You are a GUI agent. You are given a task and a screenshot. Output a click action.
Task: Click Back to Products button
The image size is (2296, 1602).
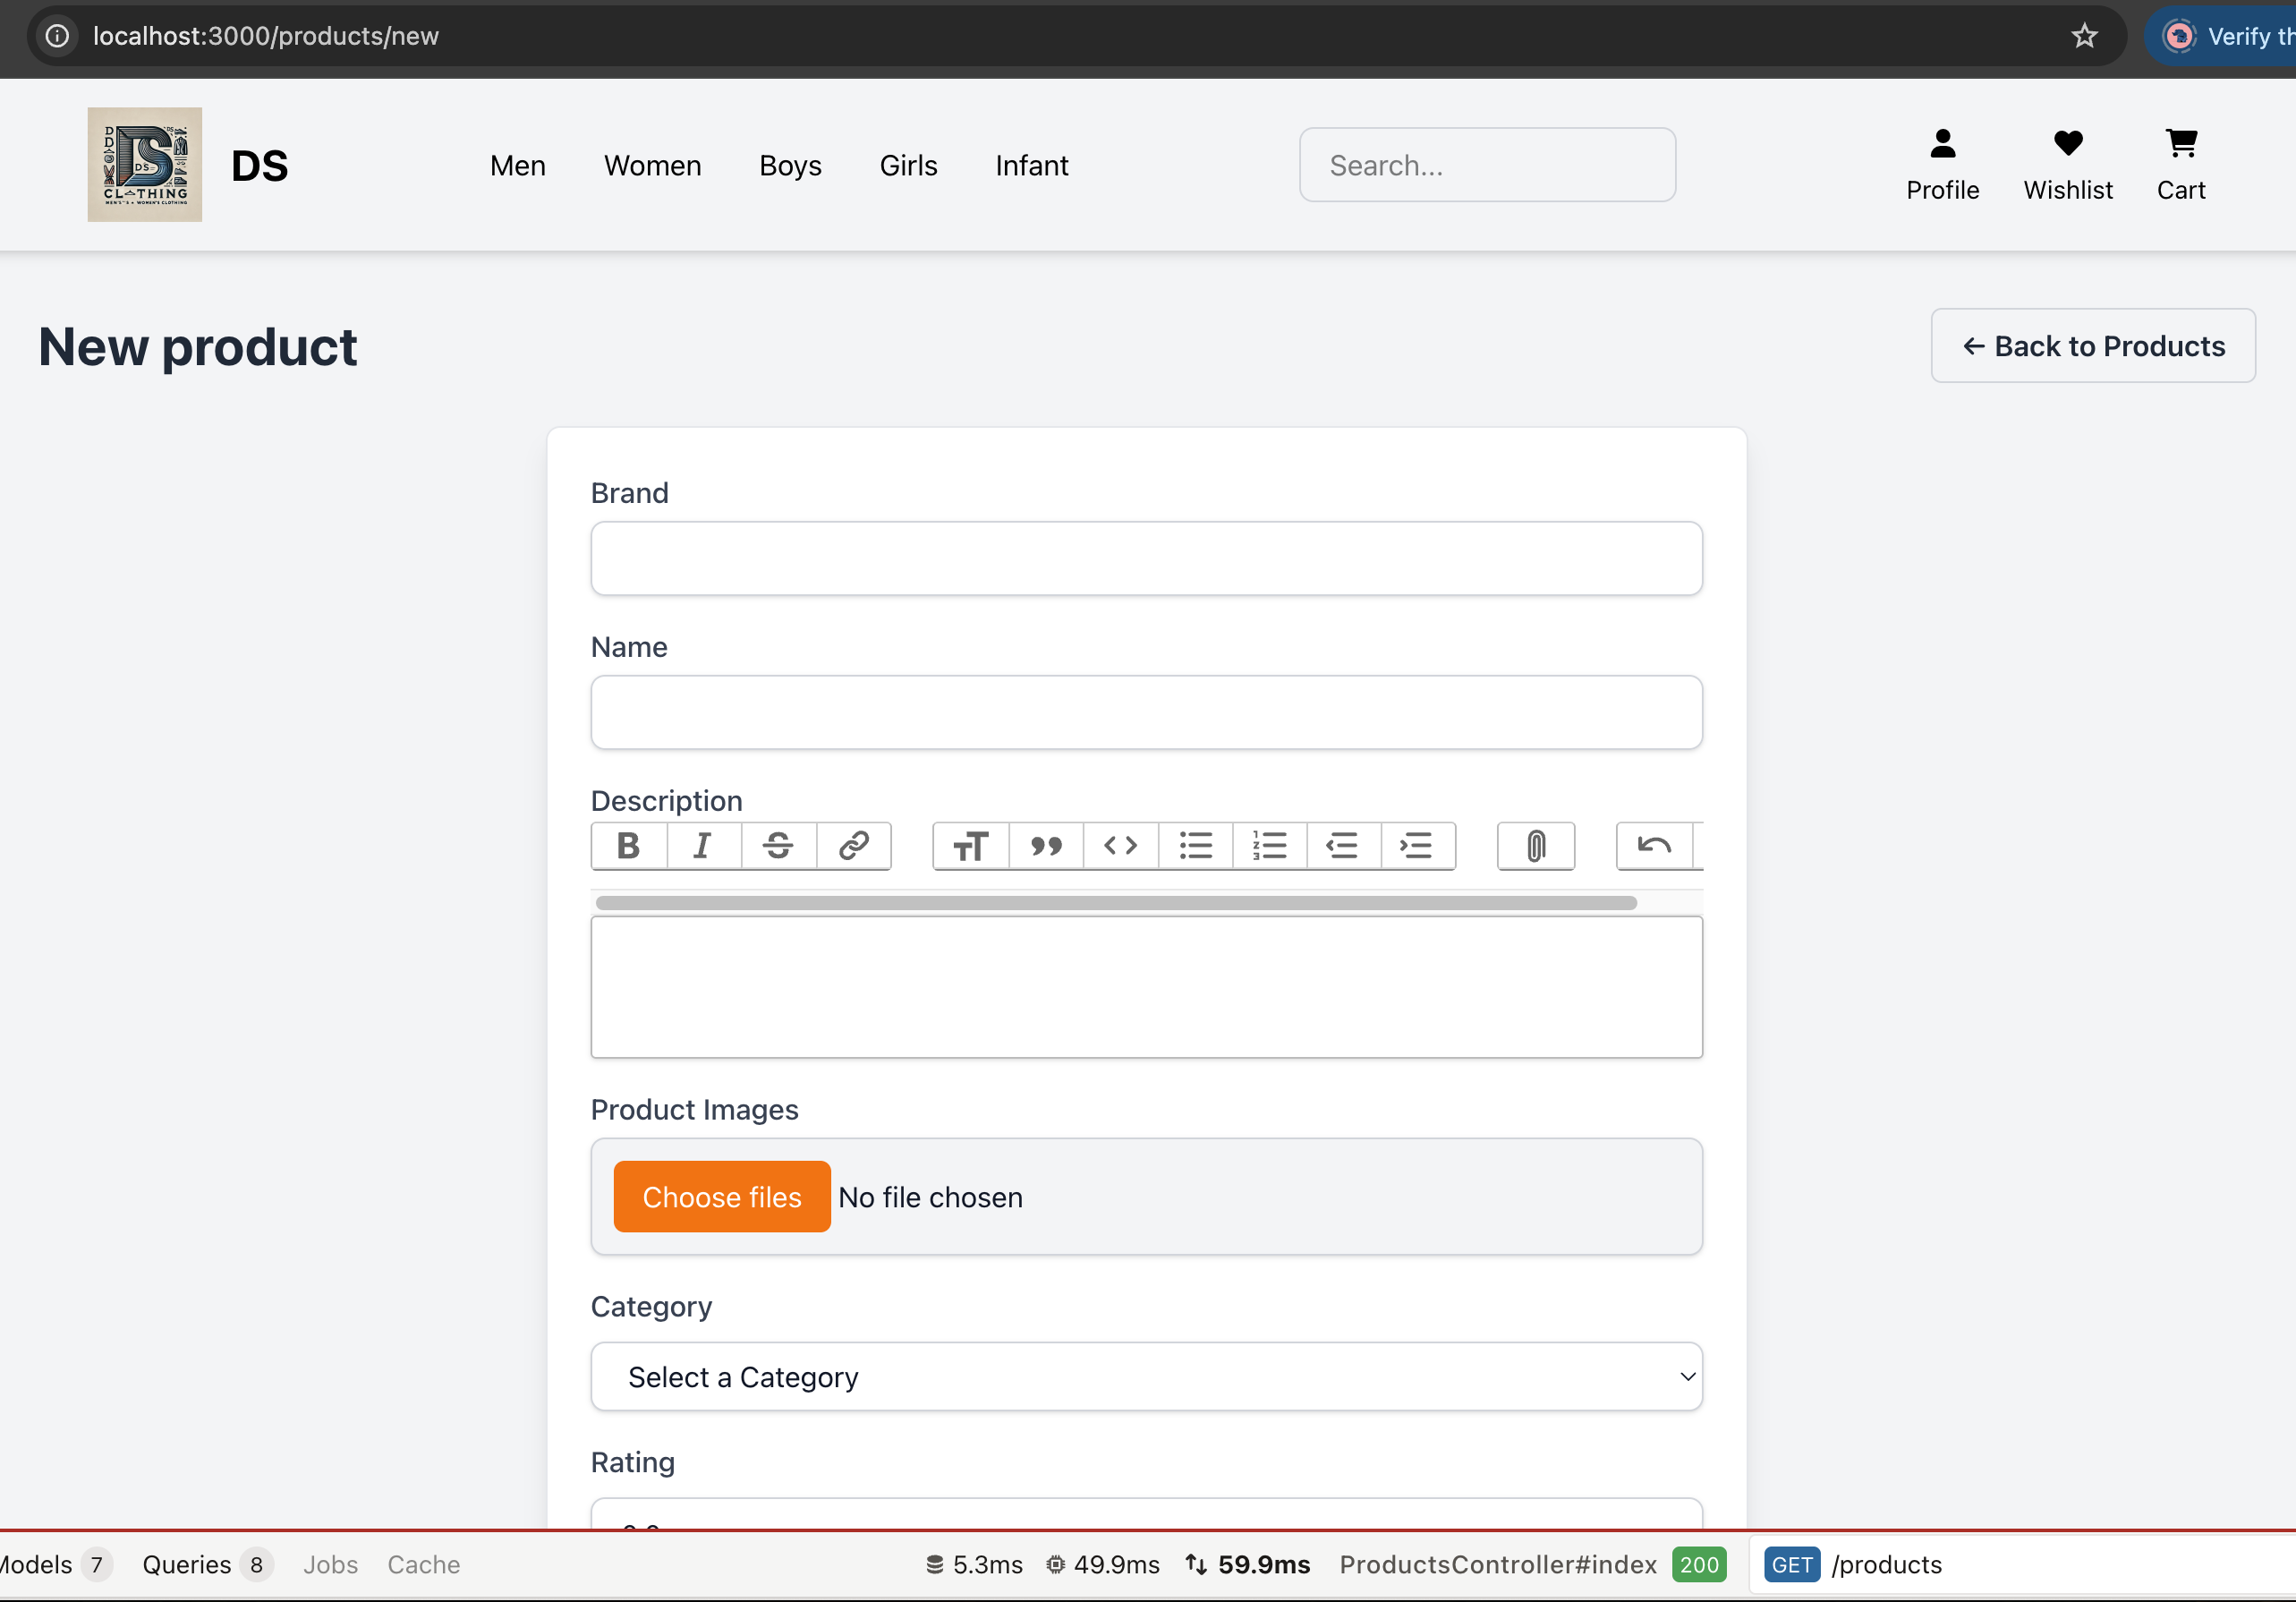pyautogui.click(x=2092, y=346)
